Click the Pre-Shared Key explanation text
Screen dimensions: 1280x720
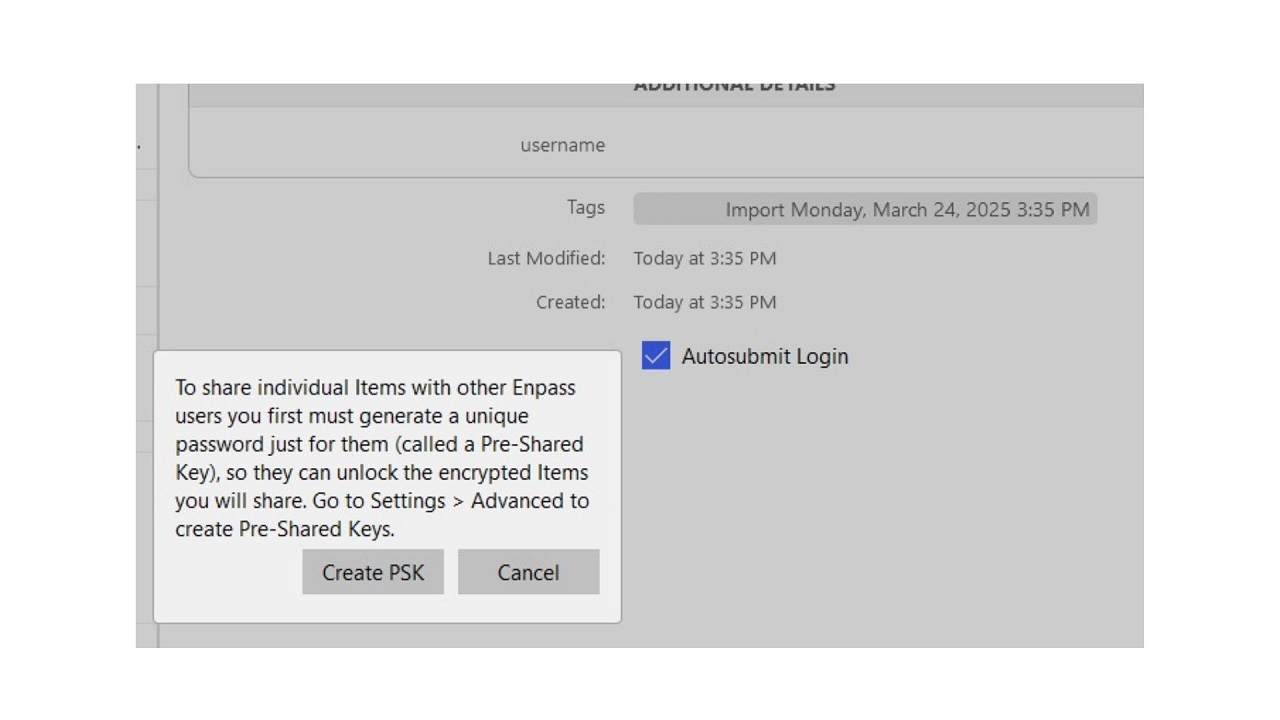[382, 458]
